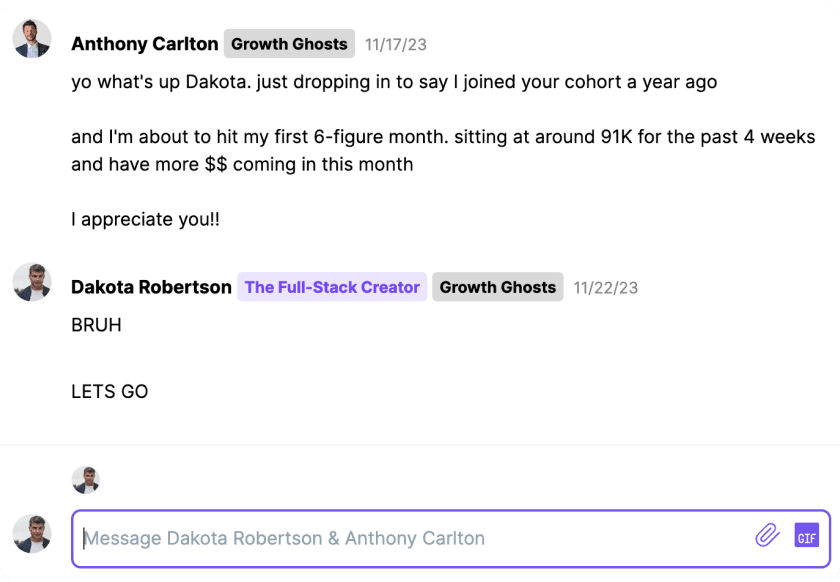Click the 11/17/23 message timestamp
This screenshot has height=582, width=840.
pyautogui.click(x=396, y=44)
